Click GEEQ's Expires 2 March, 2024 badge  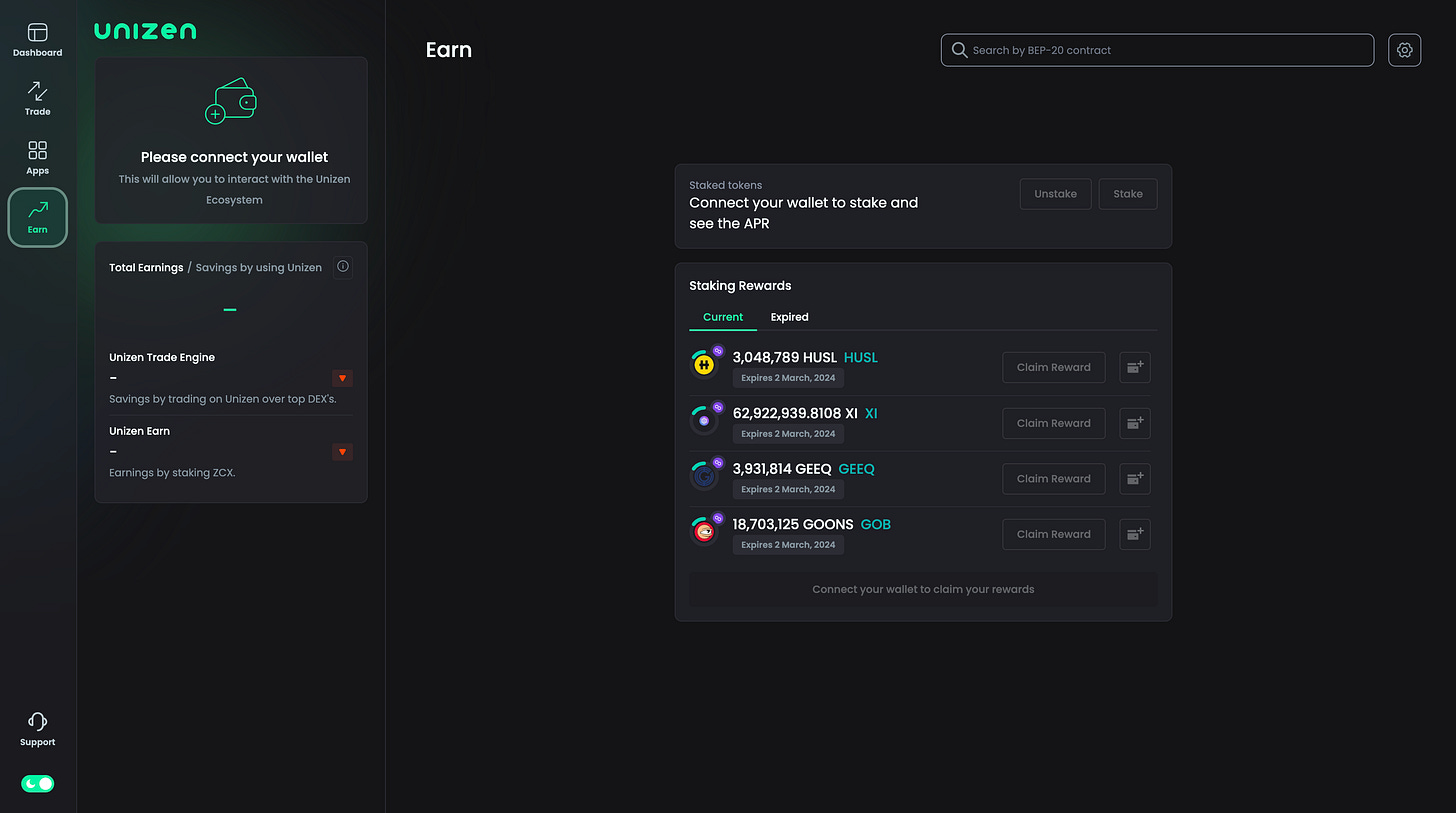point(788,489)
